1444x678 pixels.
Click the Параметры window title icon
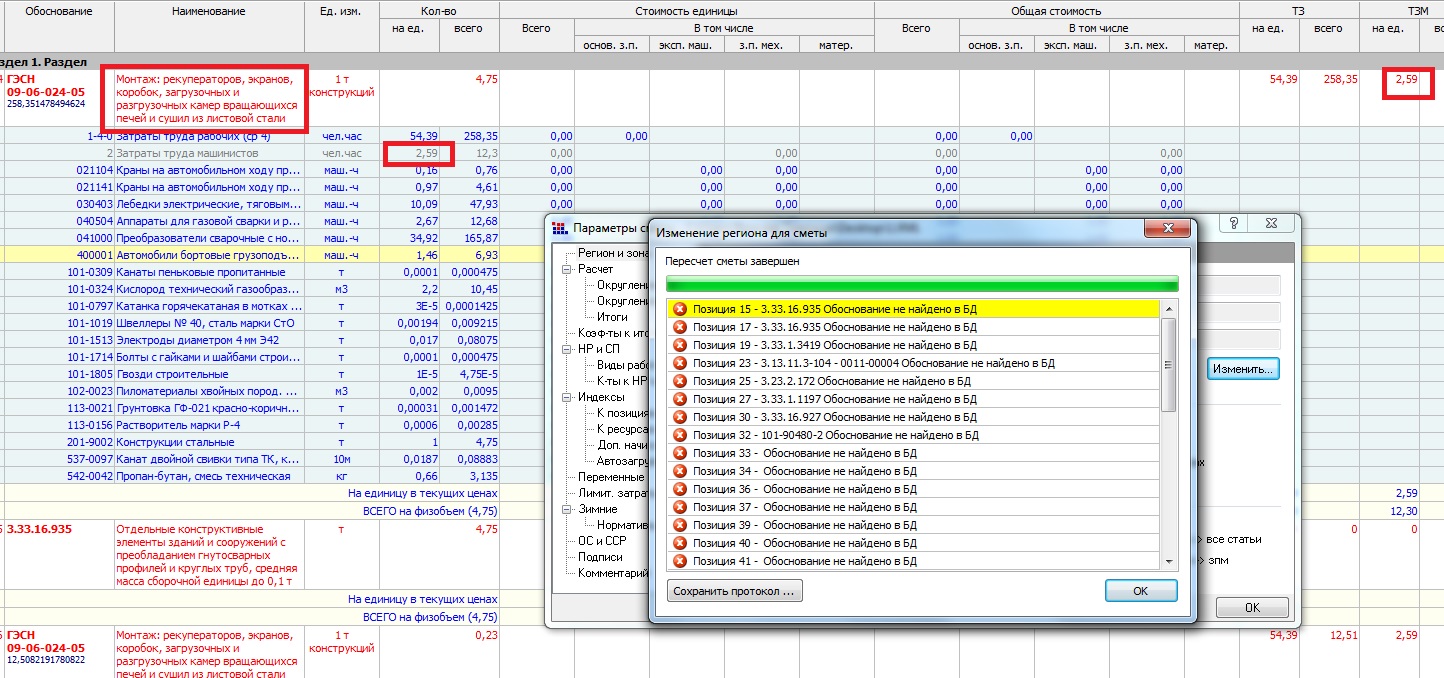pyautogui.click(x=560, y=227)
